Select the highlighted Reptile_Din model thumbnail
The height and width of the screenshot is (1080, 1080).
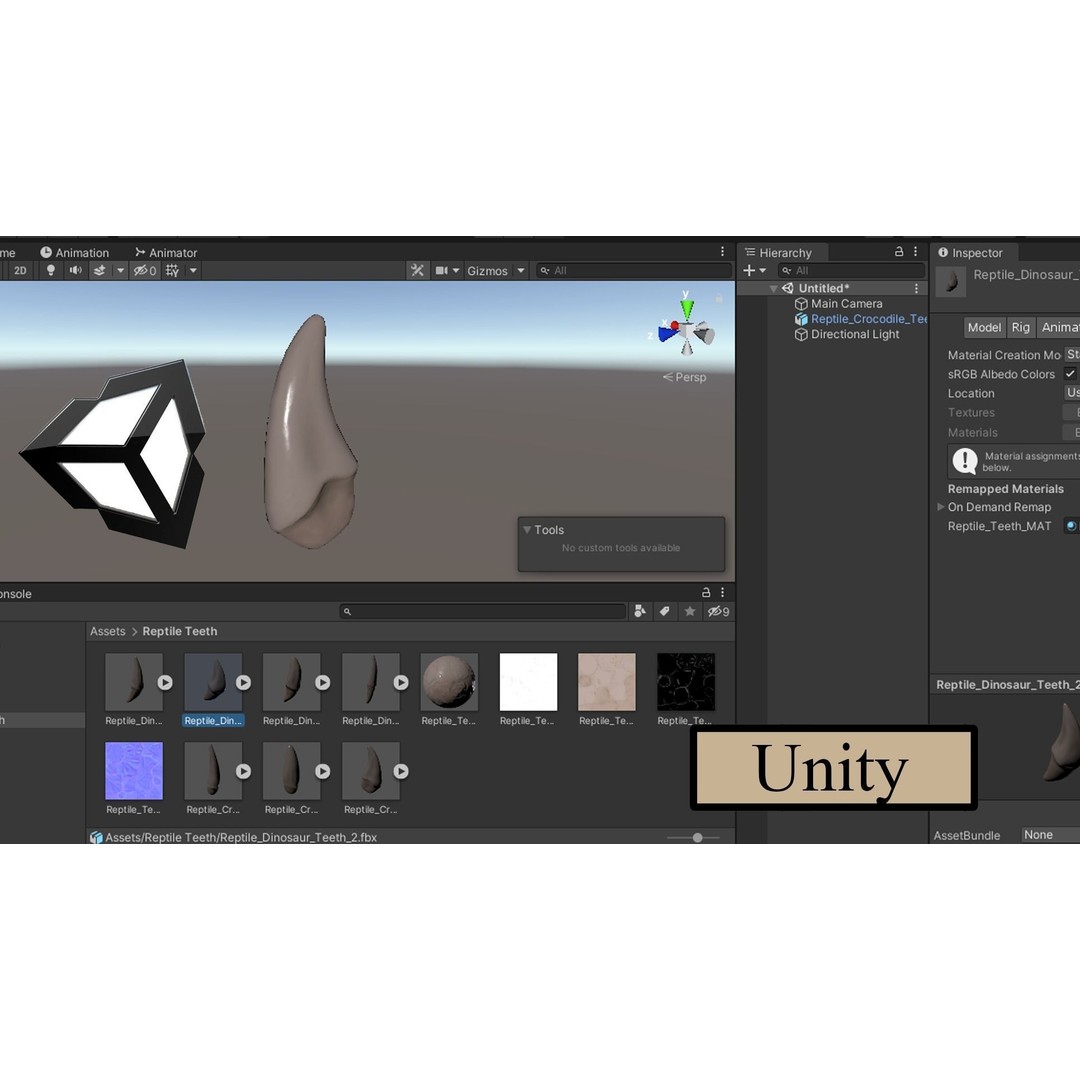pyautogui.click(x=213, y=682)
